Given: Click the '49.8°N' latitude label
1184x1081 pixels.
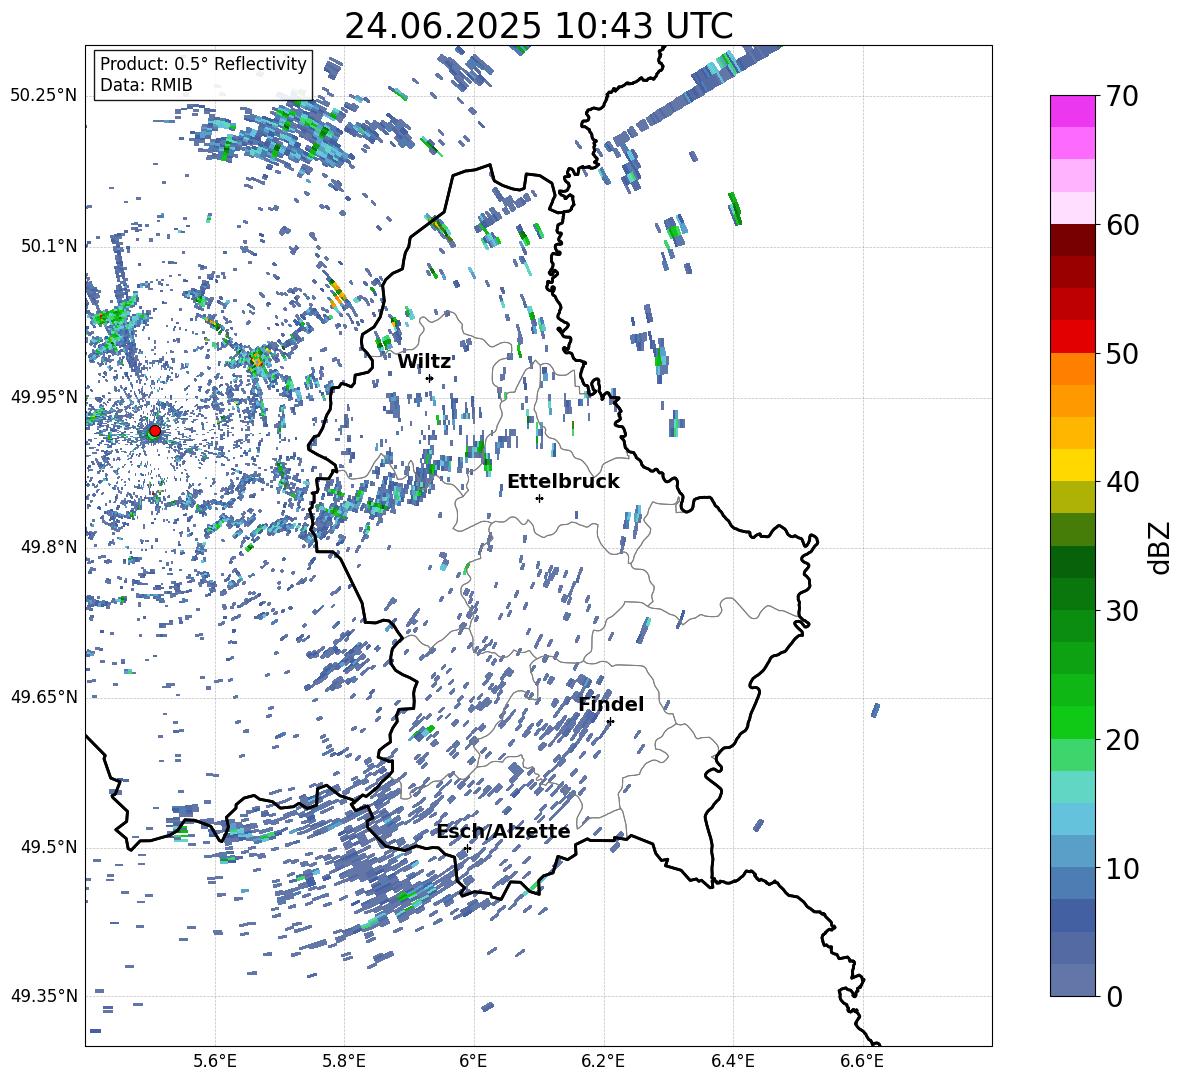Looking at the screenshot, I should point(48,547).
